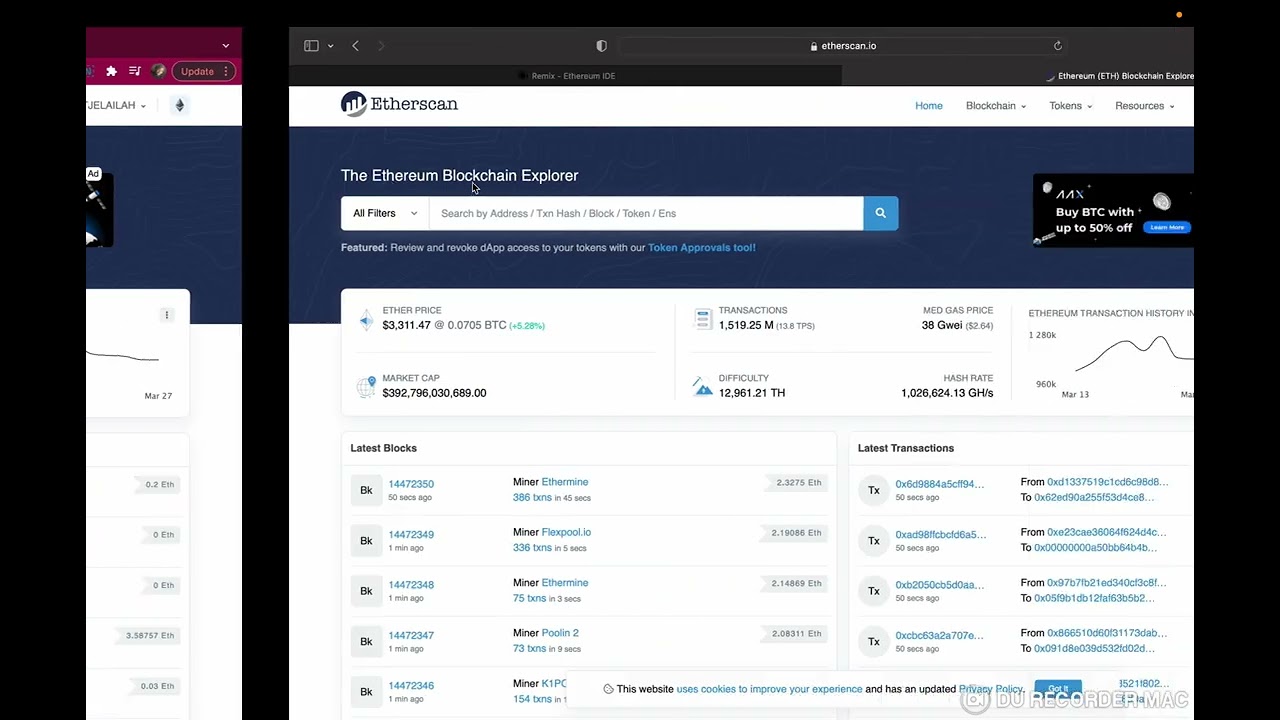Open sender address 0xe23cae36064f624d4c...
Image resolution: width=1280 pixels, height=720 pixels.
(1106, 532)
